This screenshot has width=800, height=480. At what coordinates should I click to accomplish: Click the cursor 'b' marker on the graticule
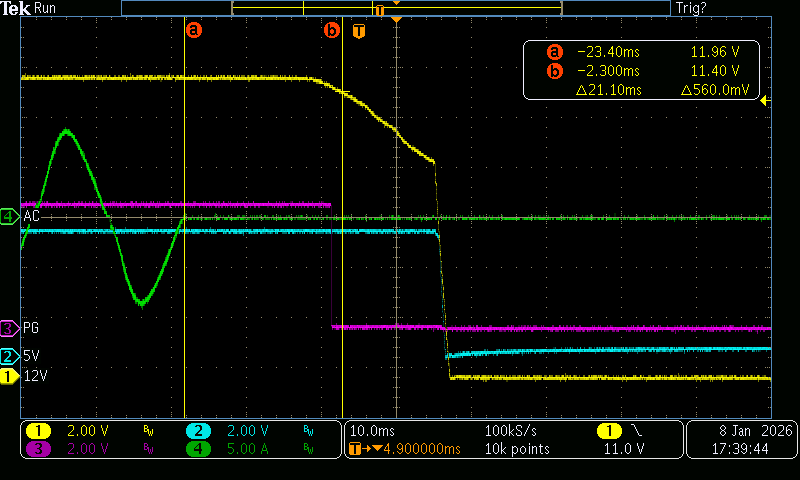331,30
